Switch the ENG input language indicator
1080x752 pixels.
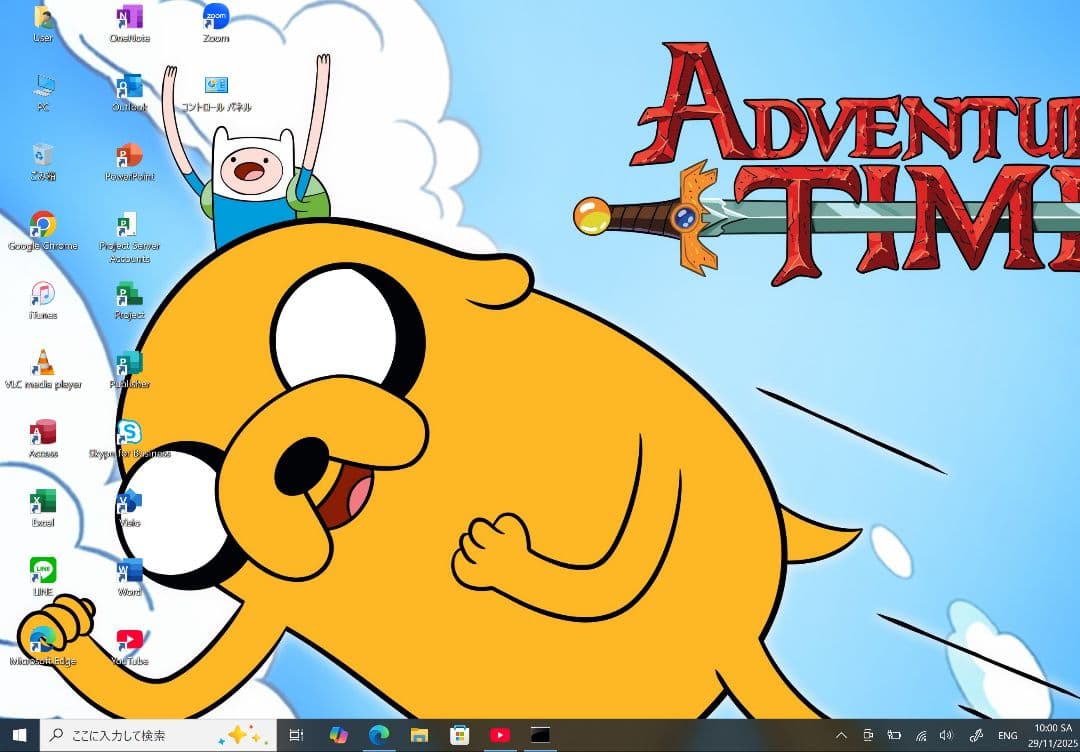coord(1007,735)
